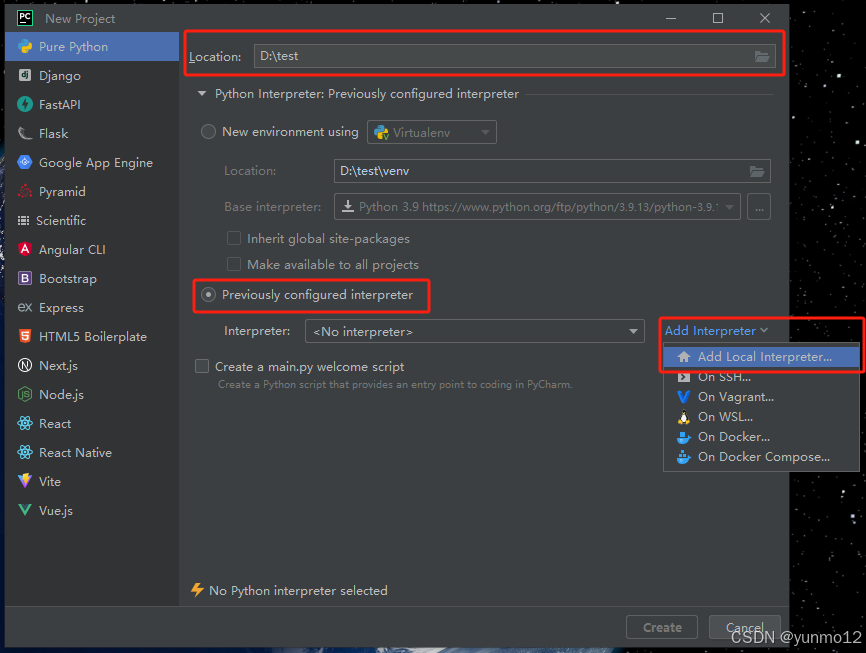The height and width of the screenshot is (653, 866).
Task: Click the folder browse icon in project Location field
Action: [762, 56]
